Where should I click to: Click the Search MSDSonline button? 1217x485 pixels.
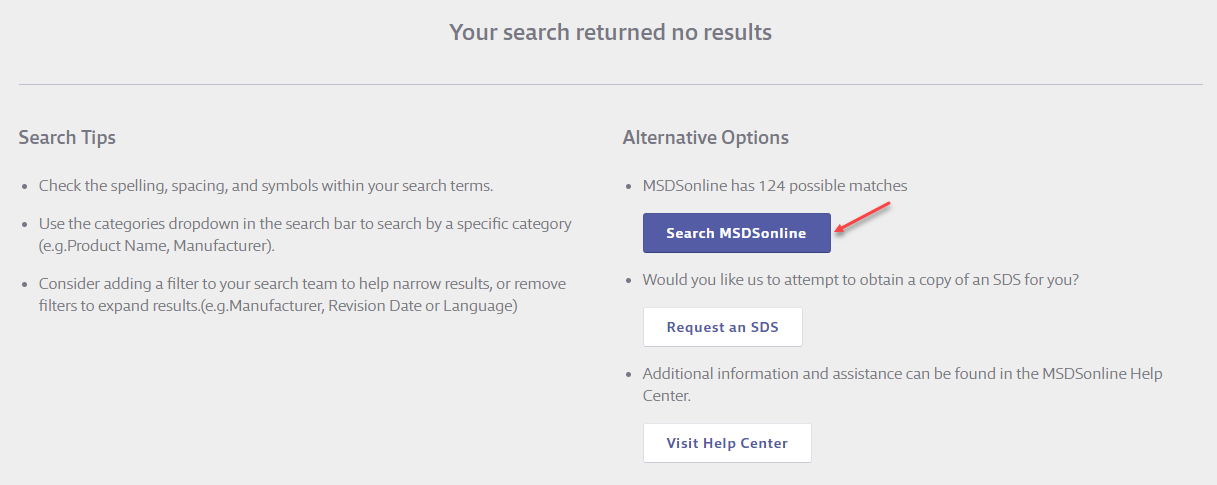coord(736,233)
